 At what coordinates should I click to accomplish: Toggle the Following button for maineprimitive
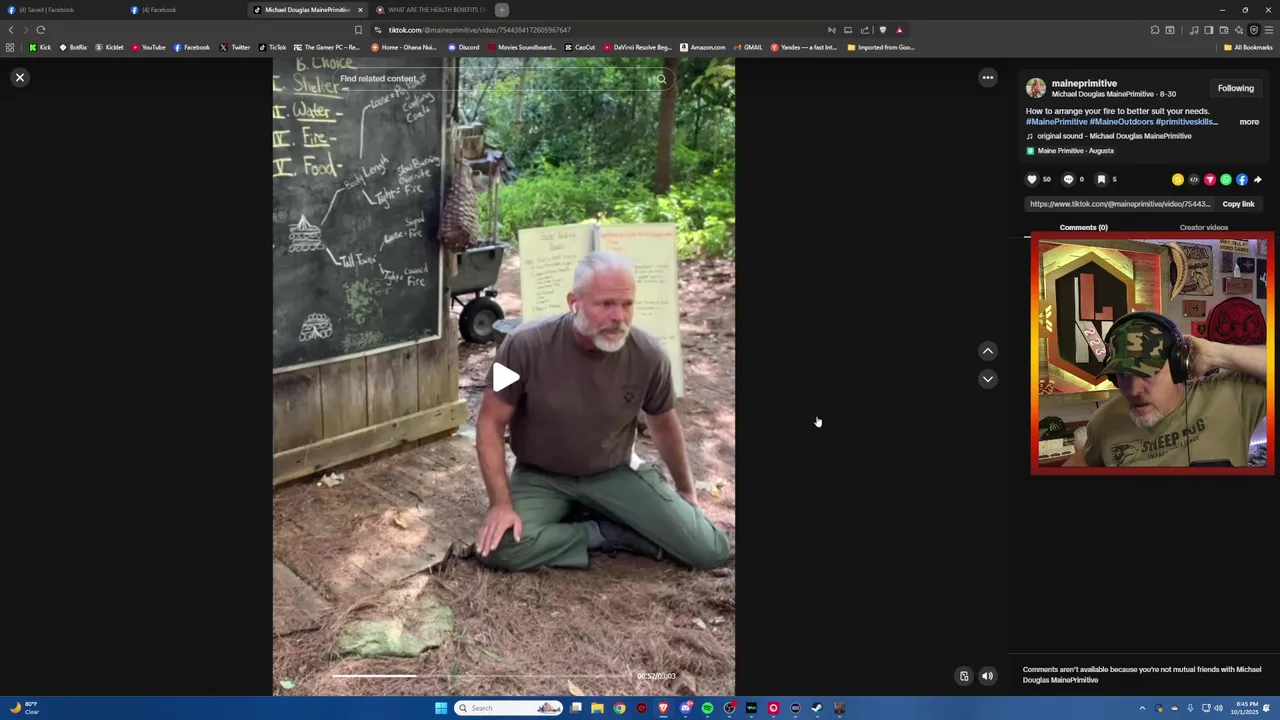[x=1235, y=88]
